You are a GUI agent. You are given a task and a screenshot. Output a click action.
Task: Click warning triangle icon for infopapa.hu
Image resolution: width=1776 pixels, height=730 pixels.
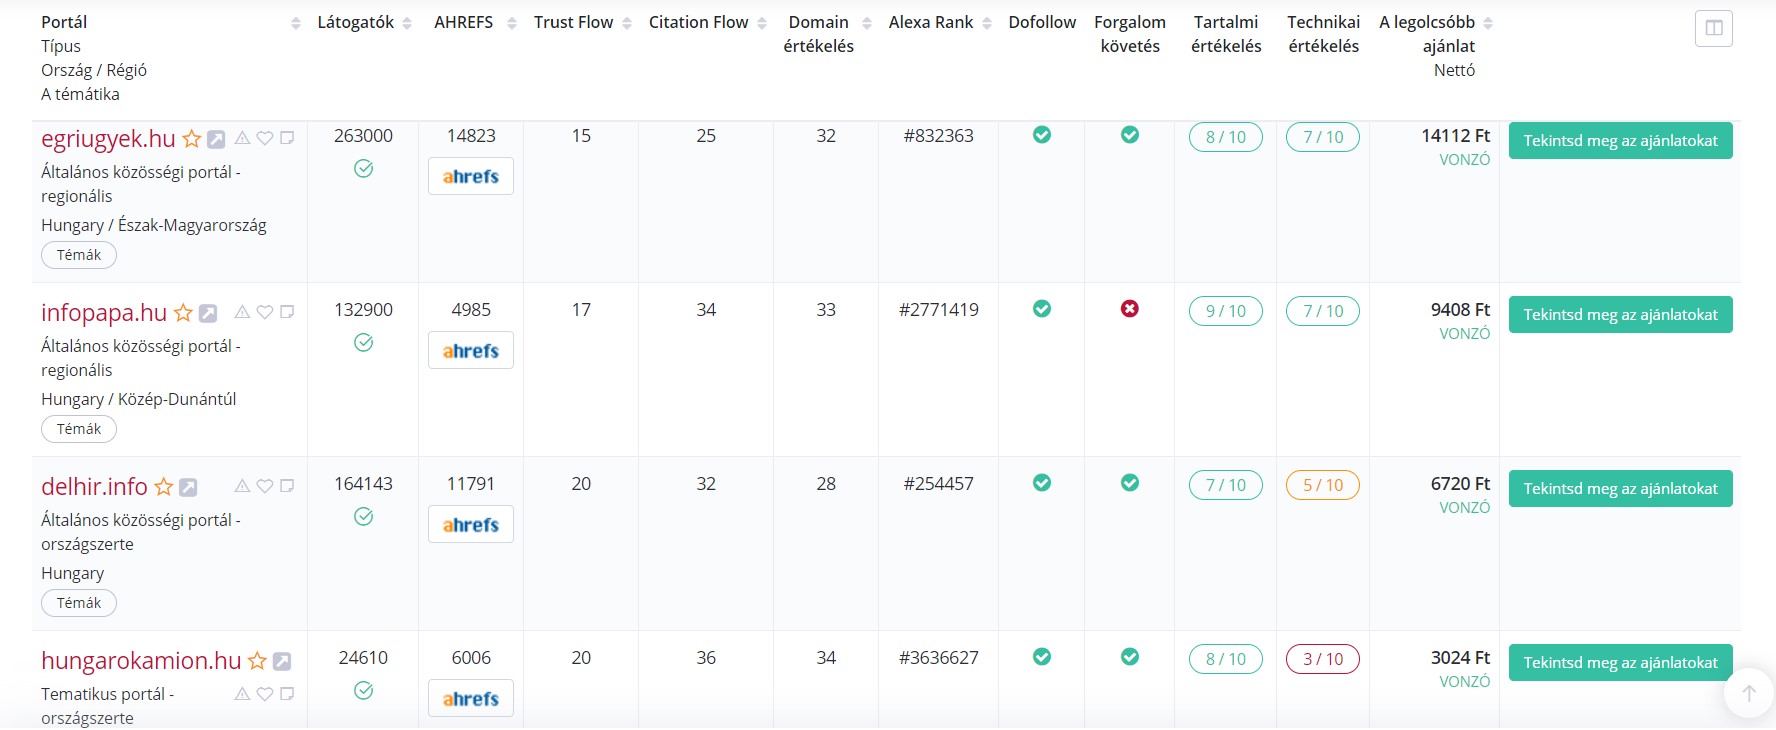242,312
